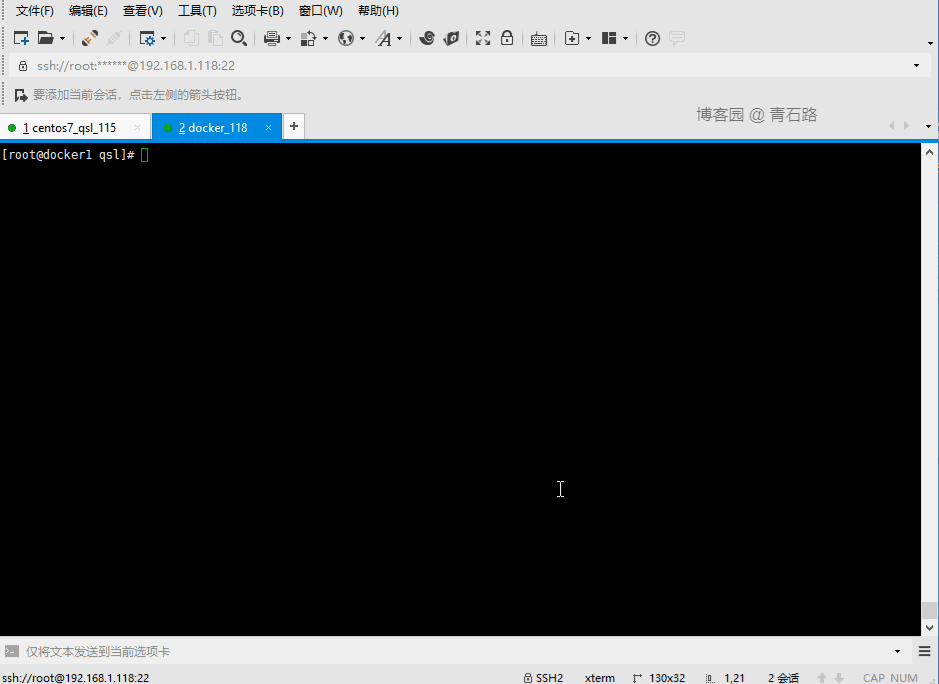Expand the Properties icon dropdown arrow
939x684 pixels.
[x=163, y=39]
